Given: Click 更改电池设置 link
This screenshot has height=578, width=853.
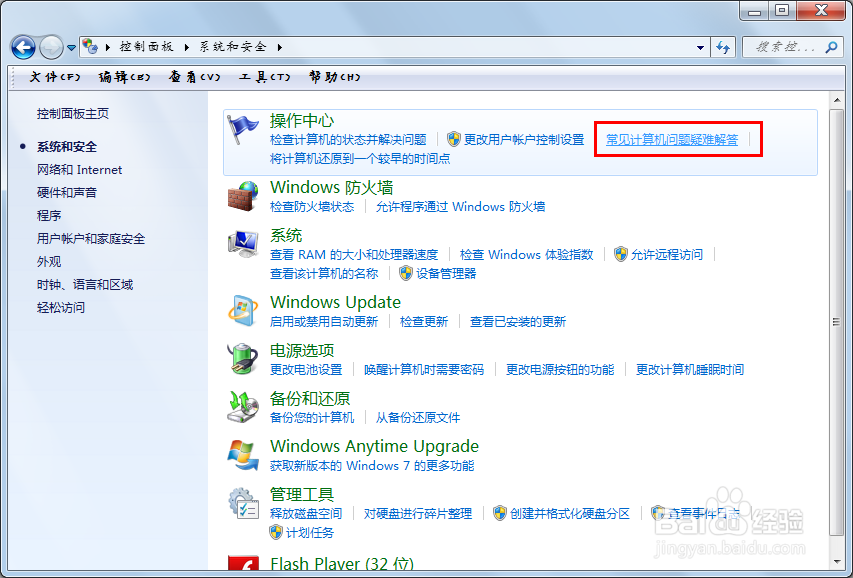Looking at the screenshot, I should coord(306,370).
